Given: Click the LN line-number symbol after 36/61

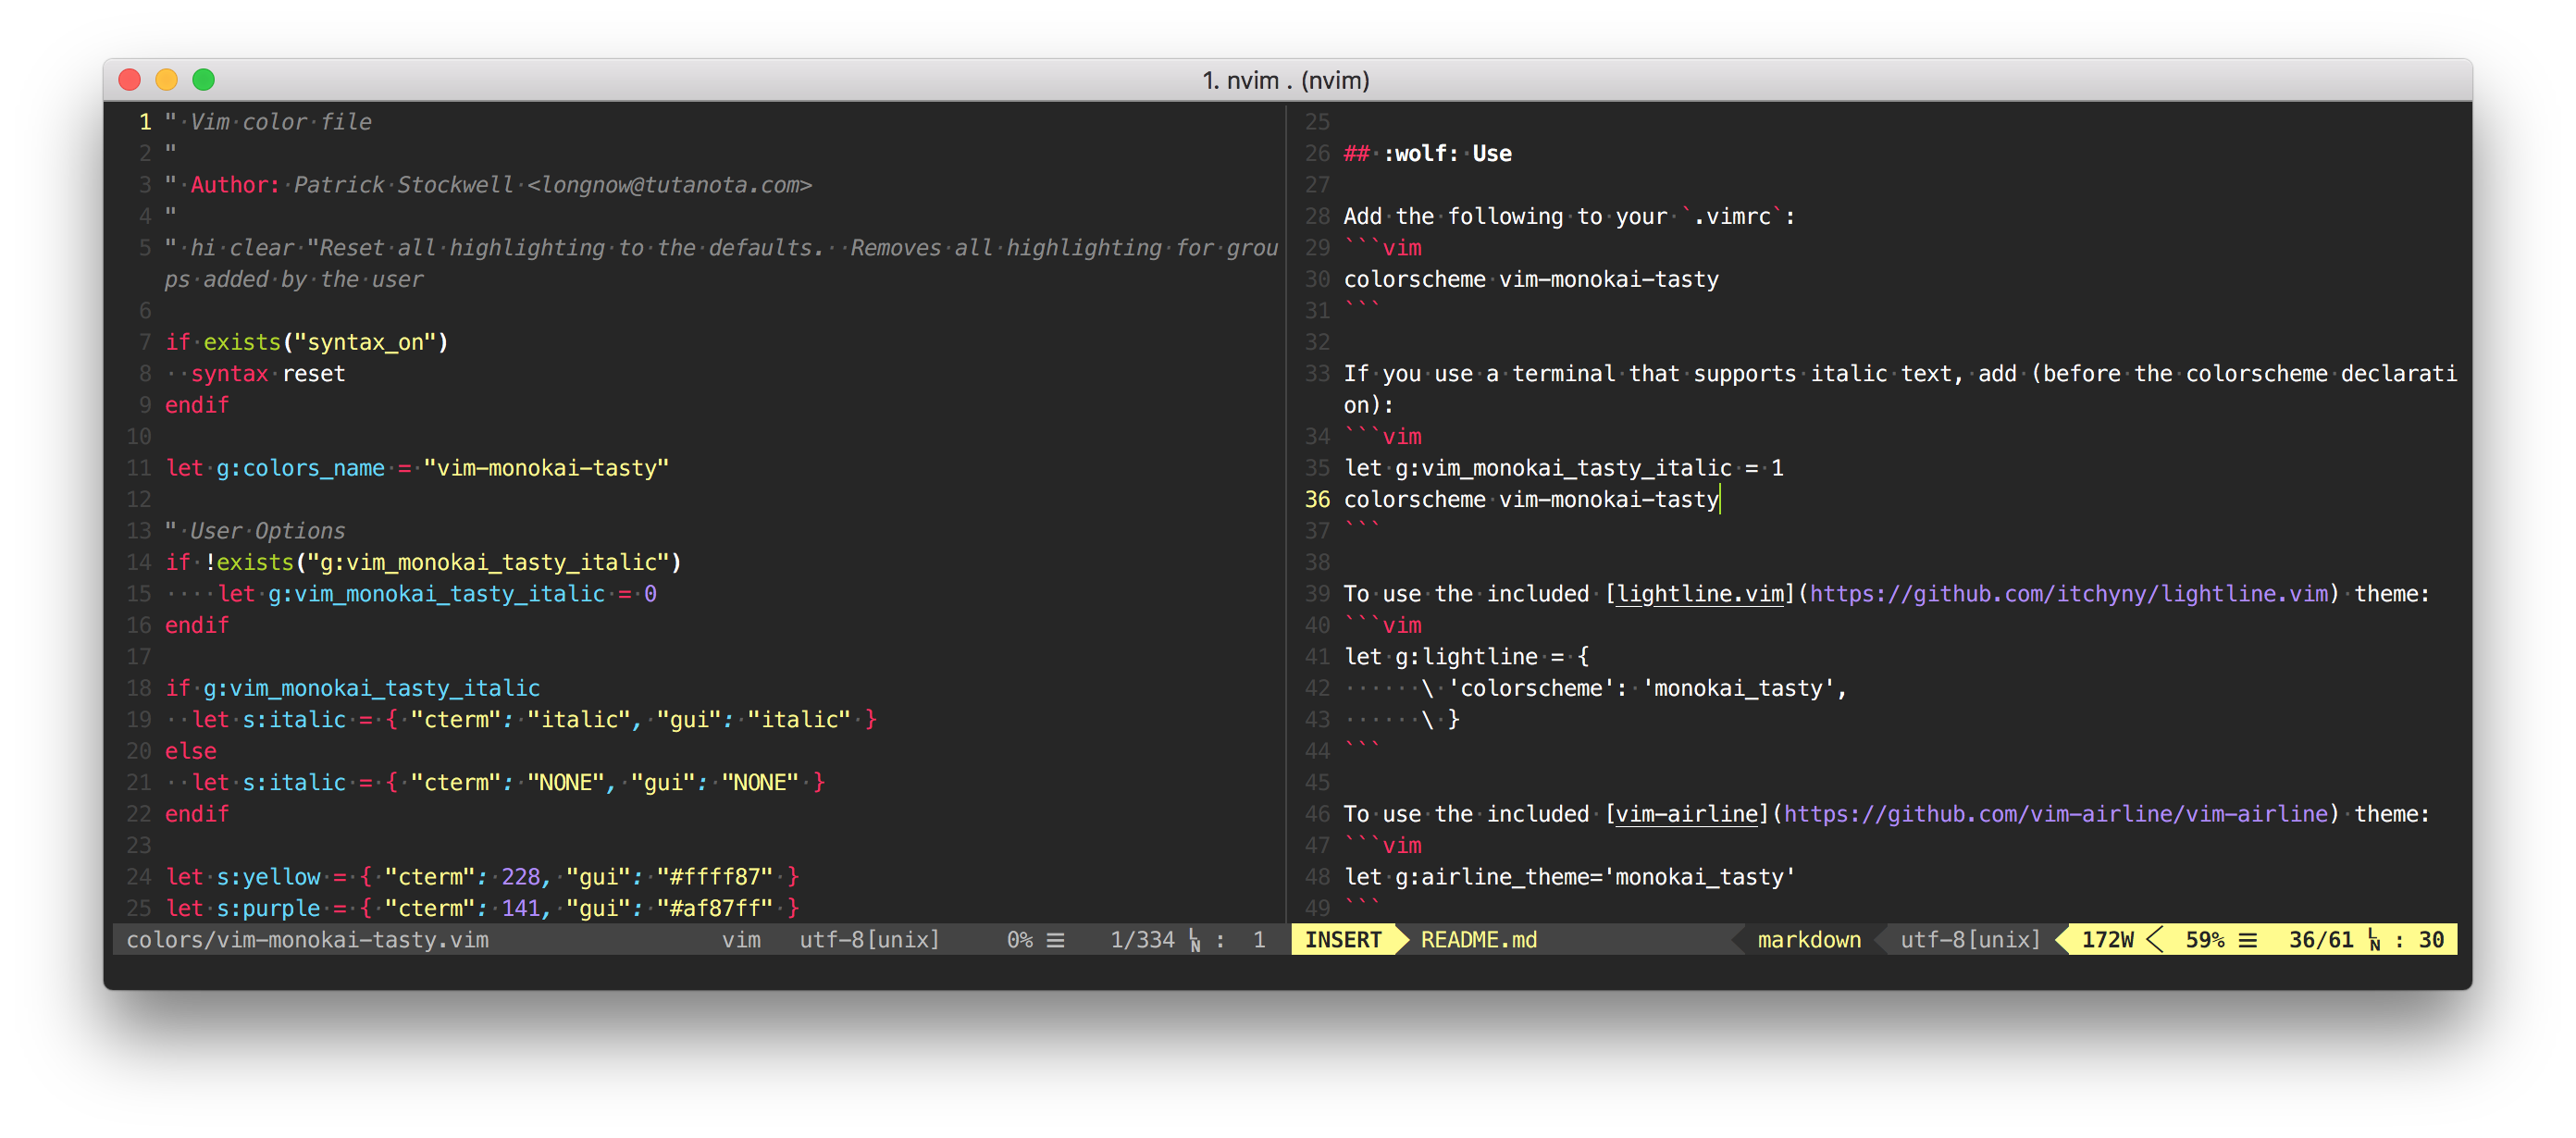Looking at the screenshot, I should 2373,940.
